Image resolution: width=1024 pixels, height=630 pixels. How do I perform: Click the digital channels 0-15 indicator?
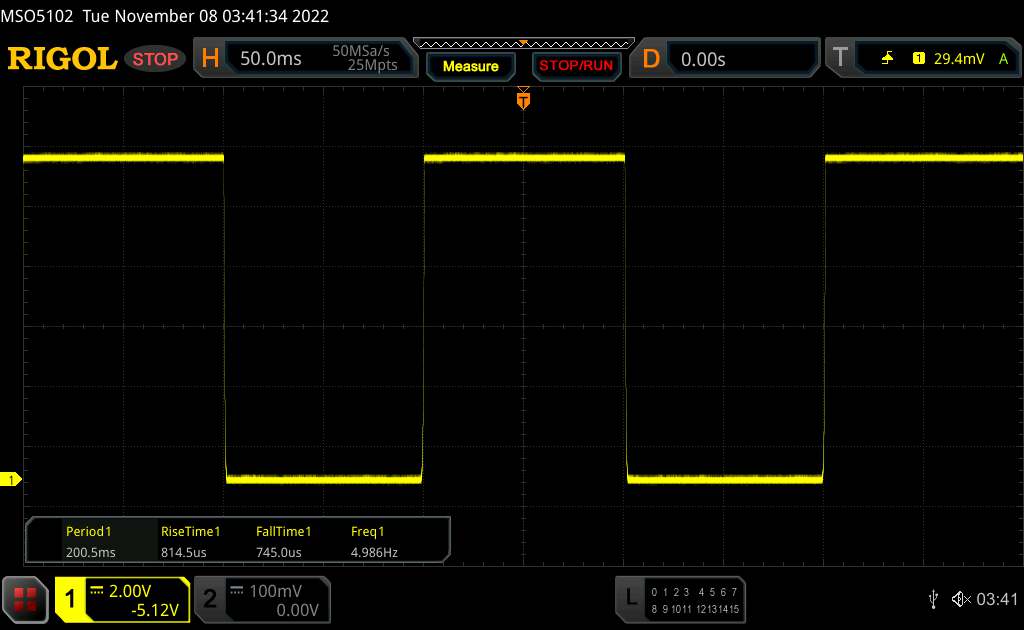tap(695, 601)
